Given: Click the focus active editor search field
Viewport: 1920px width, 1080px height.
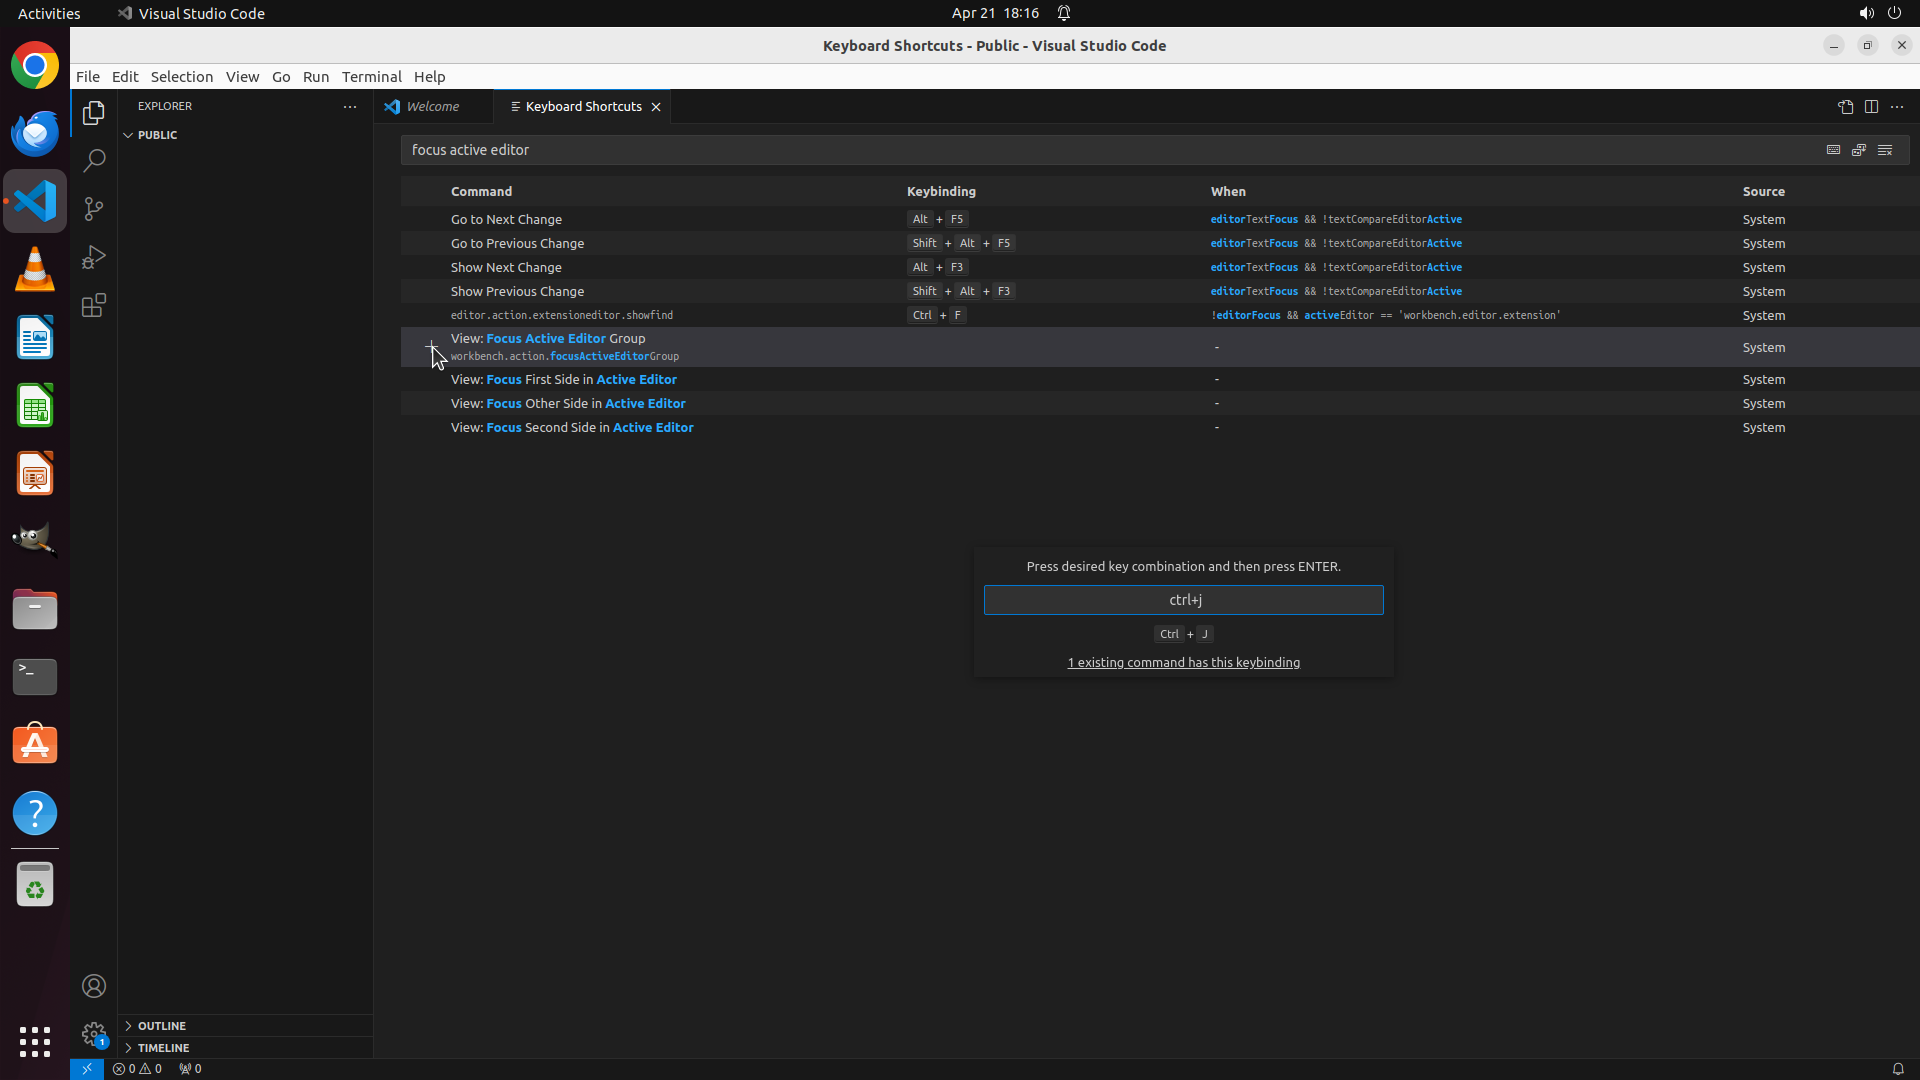Looking at the screenshot, I should pyautogui.click(x=1100, y=150).
